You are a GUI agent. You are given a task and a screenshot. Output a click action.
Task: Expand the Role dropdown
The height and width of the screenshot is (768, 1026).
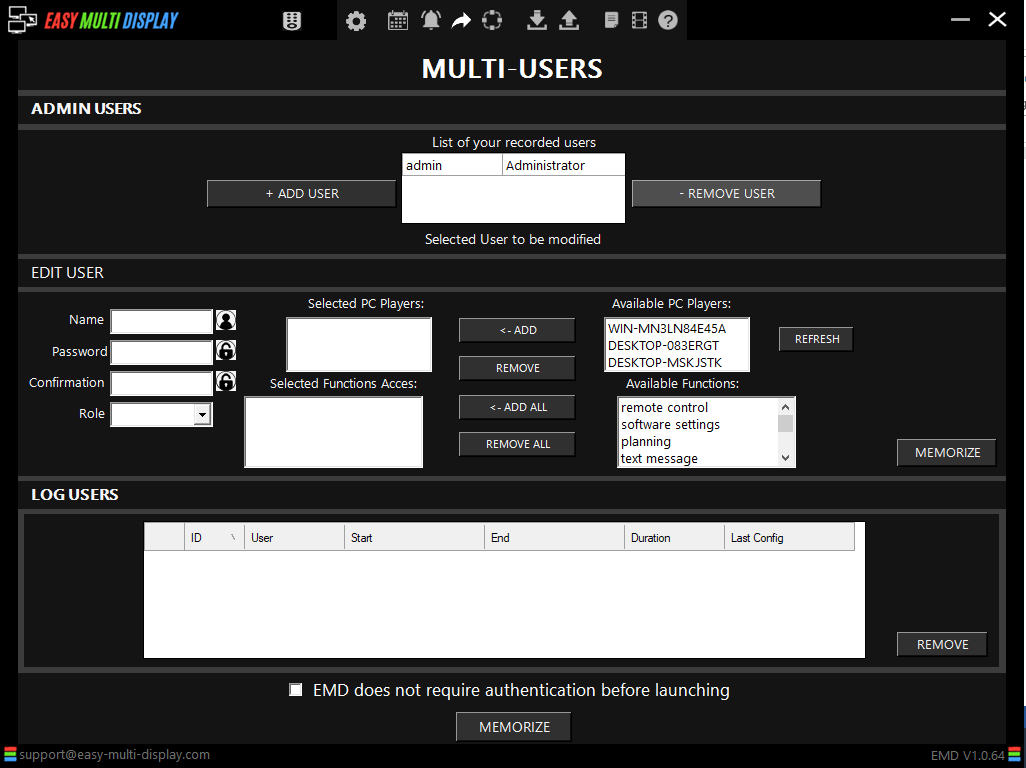202,415
